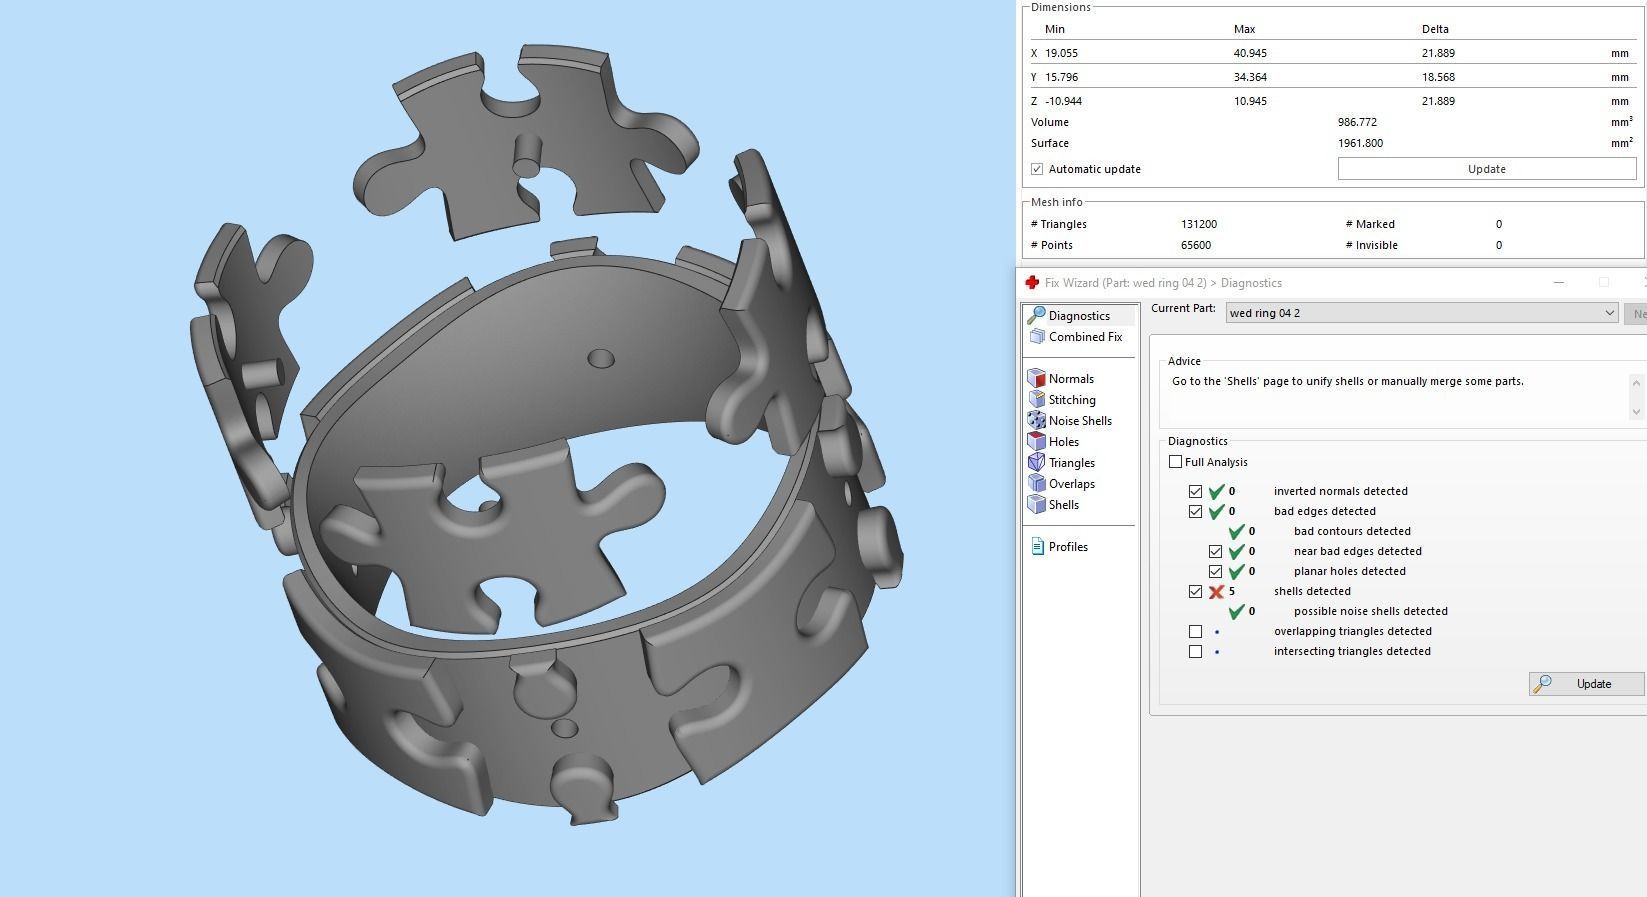Uncheck the bad edges detected checkbox
1647x897 pixels.
tap(1195, 512)
